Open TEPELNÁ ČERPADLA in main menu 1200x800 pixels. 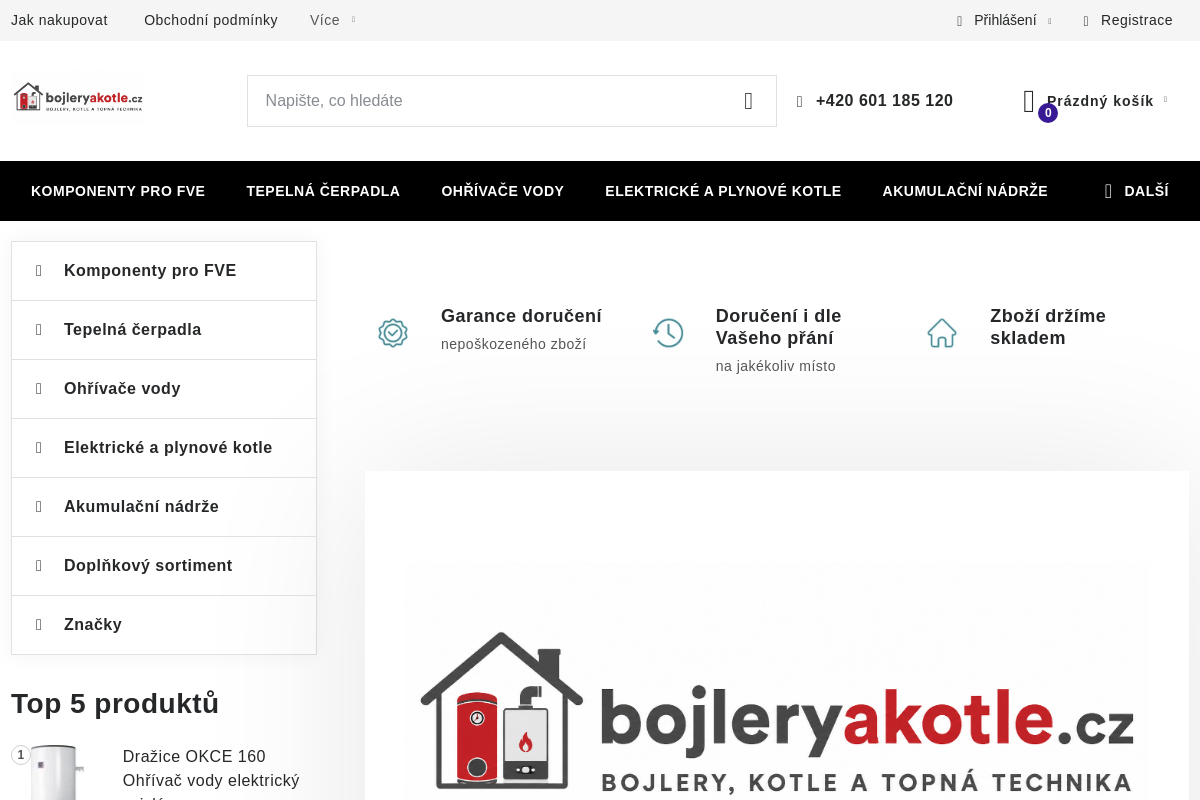pyautogui.click(x=323, y=191)
